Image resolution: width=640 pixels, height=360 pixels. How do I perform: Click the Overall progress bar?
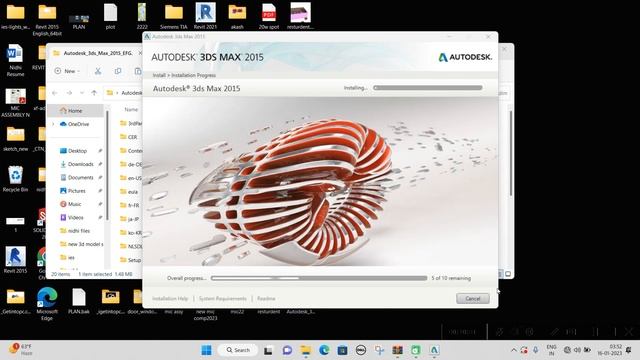pos(319,278)
